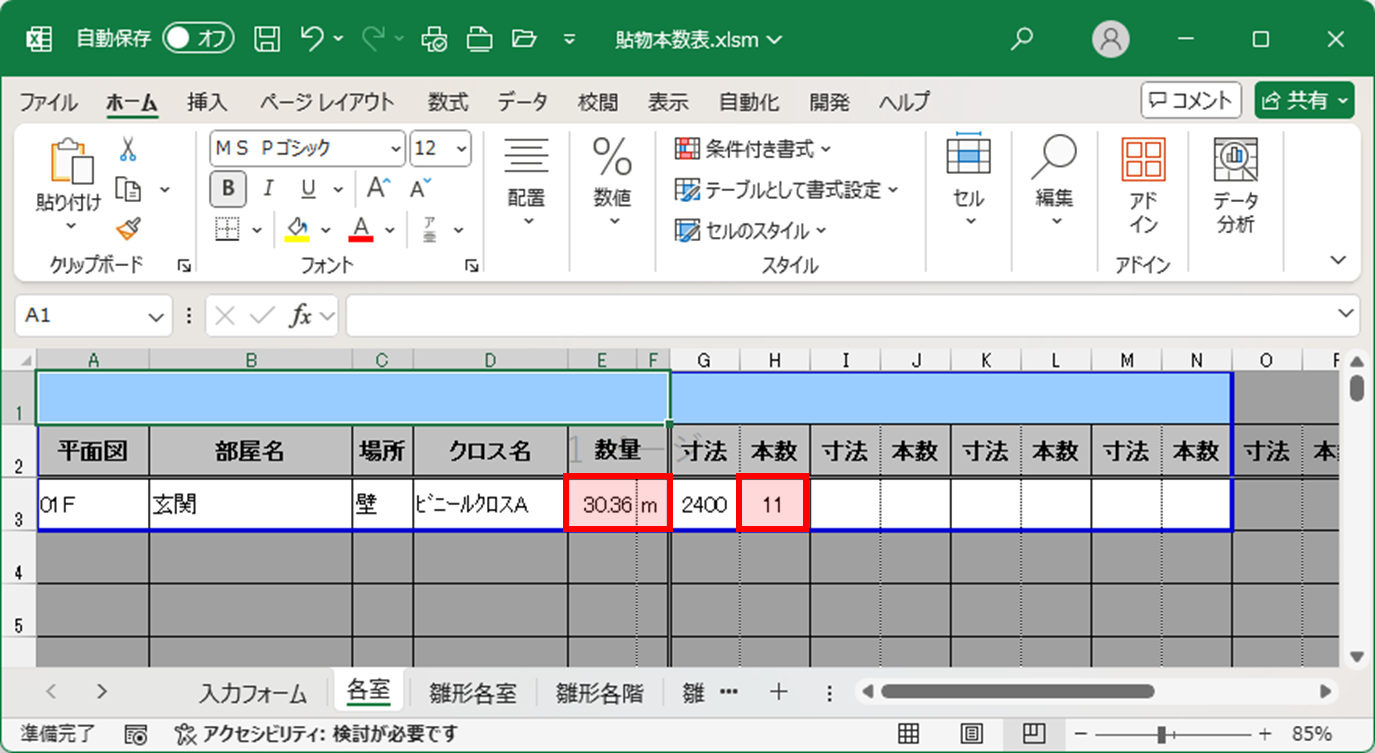Open the Data (データ) ribbon tab

tap(522, 102)
